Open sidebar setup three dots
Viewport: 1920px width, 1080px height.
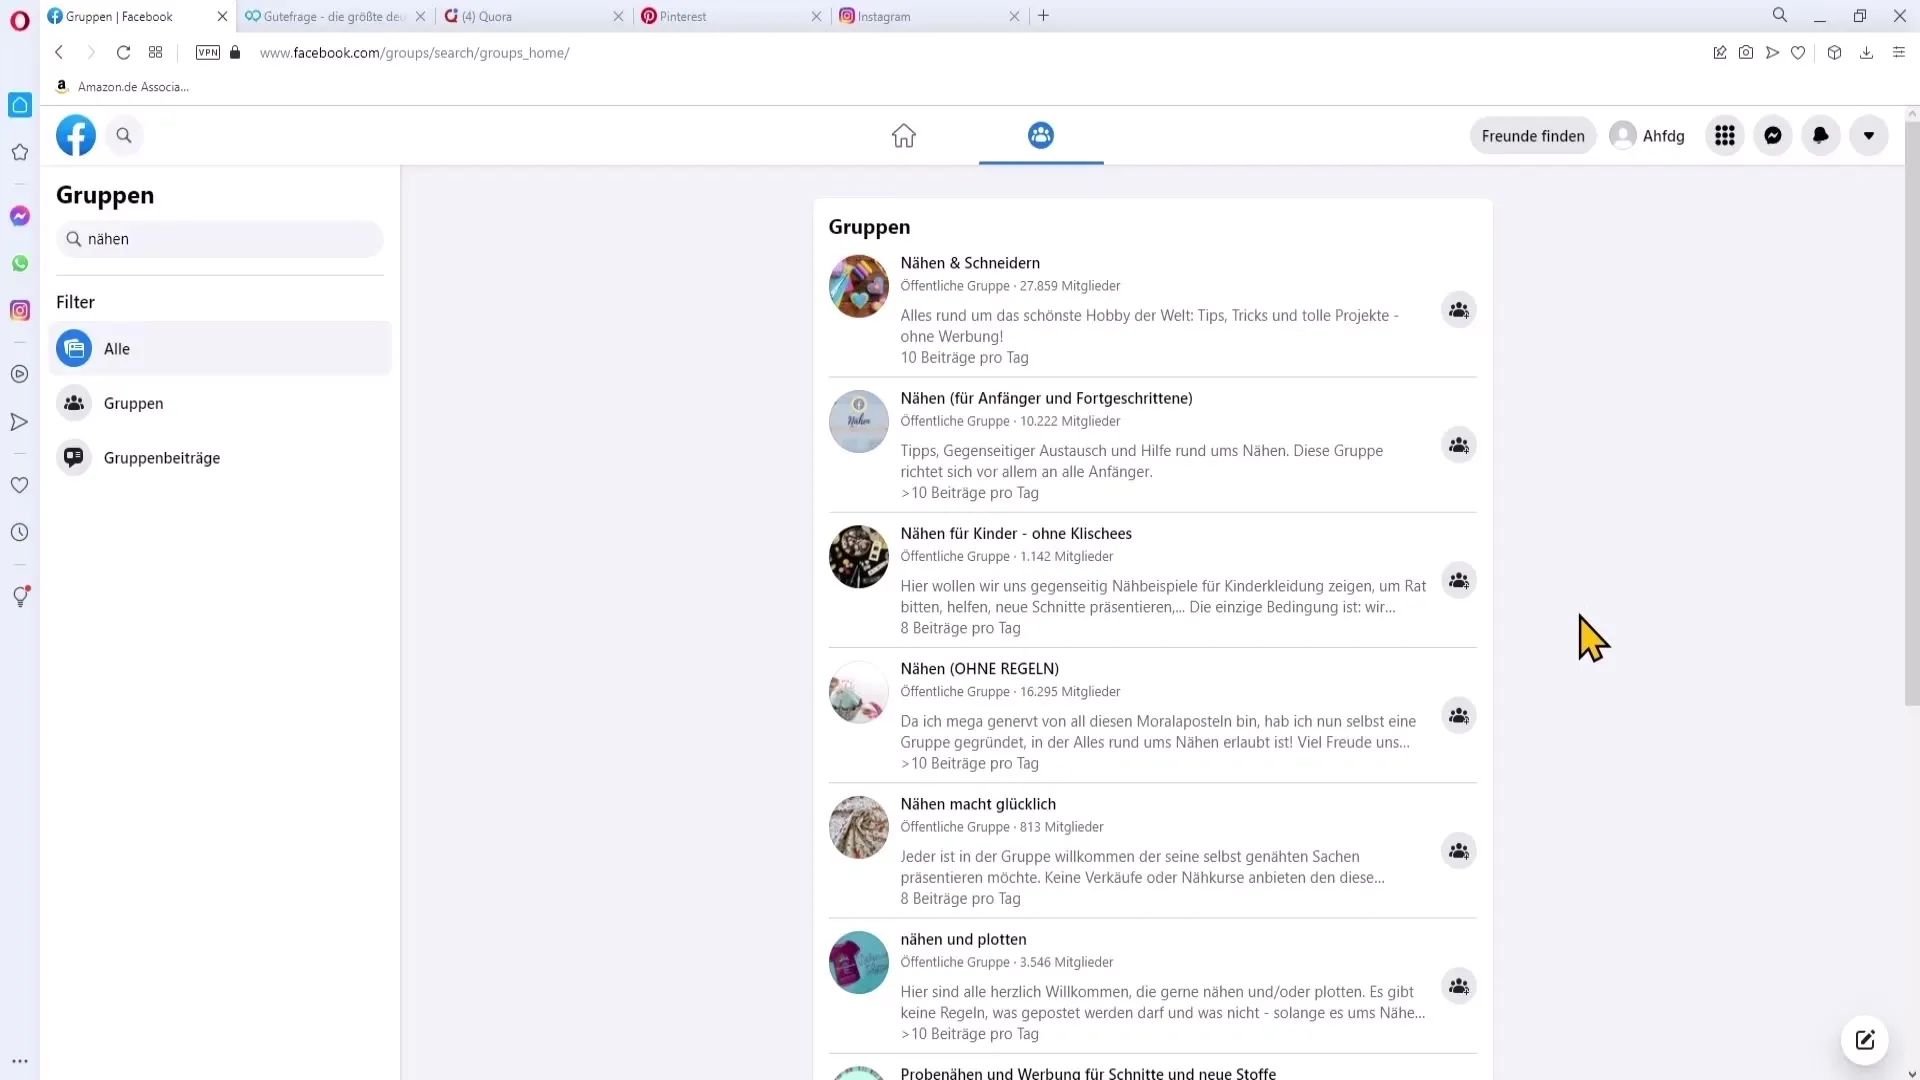click(20, 1061)
